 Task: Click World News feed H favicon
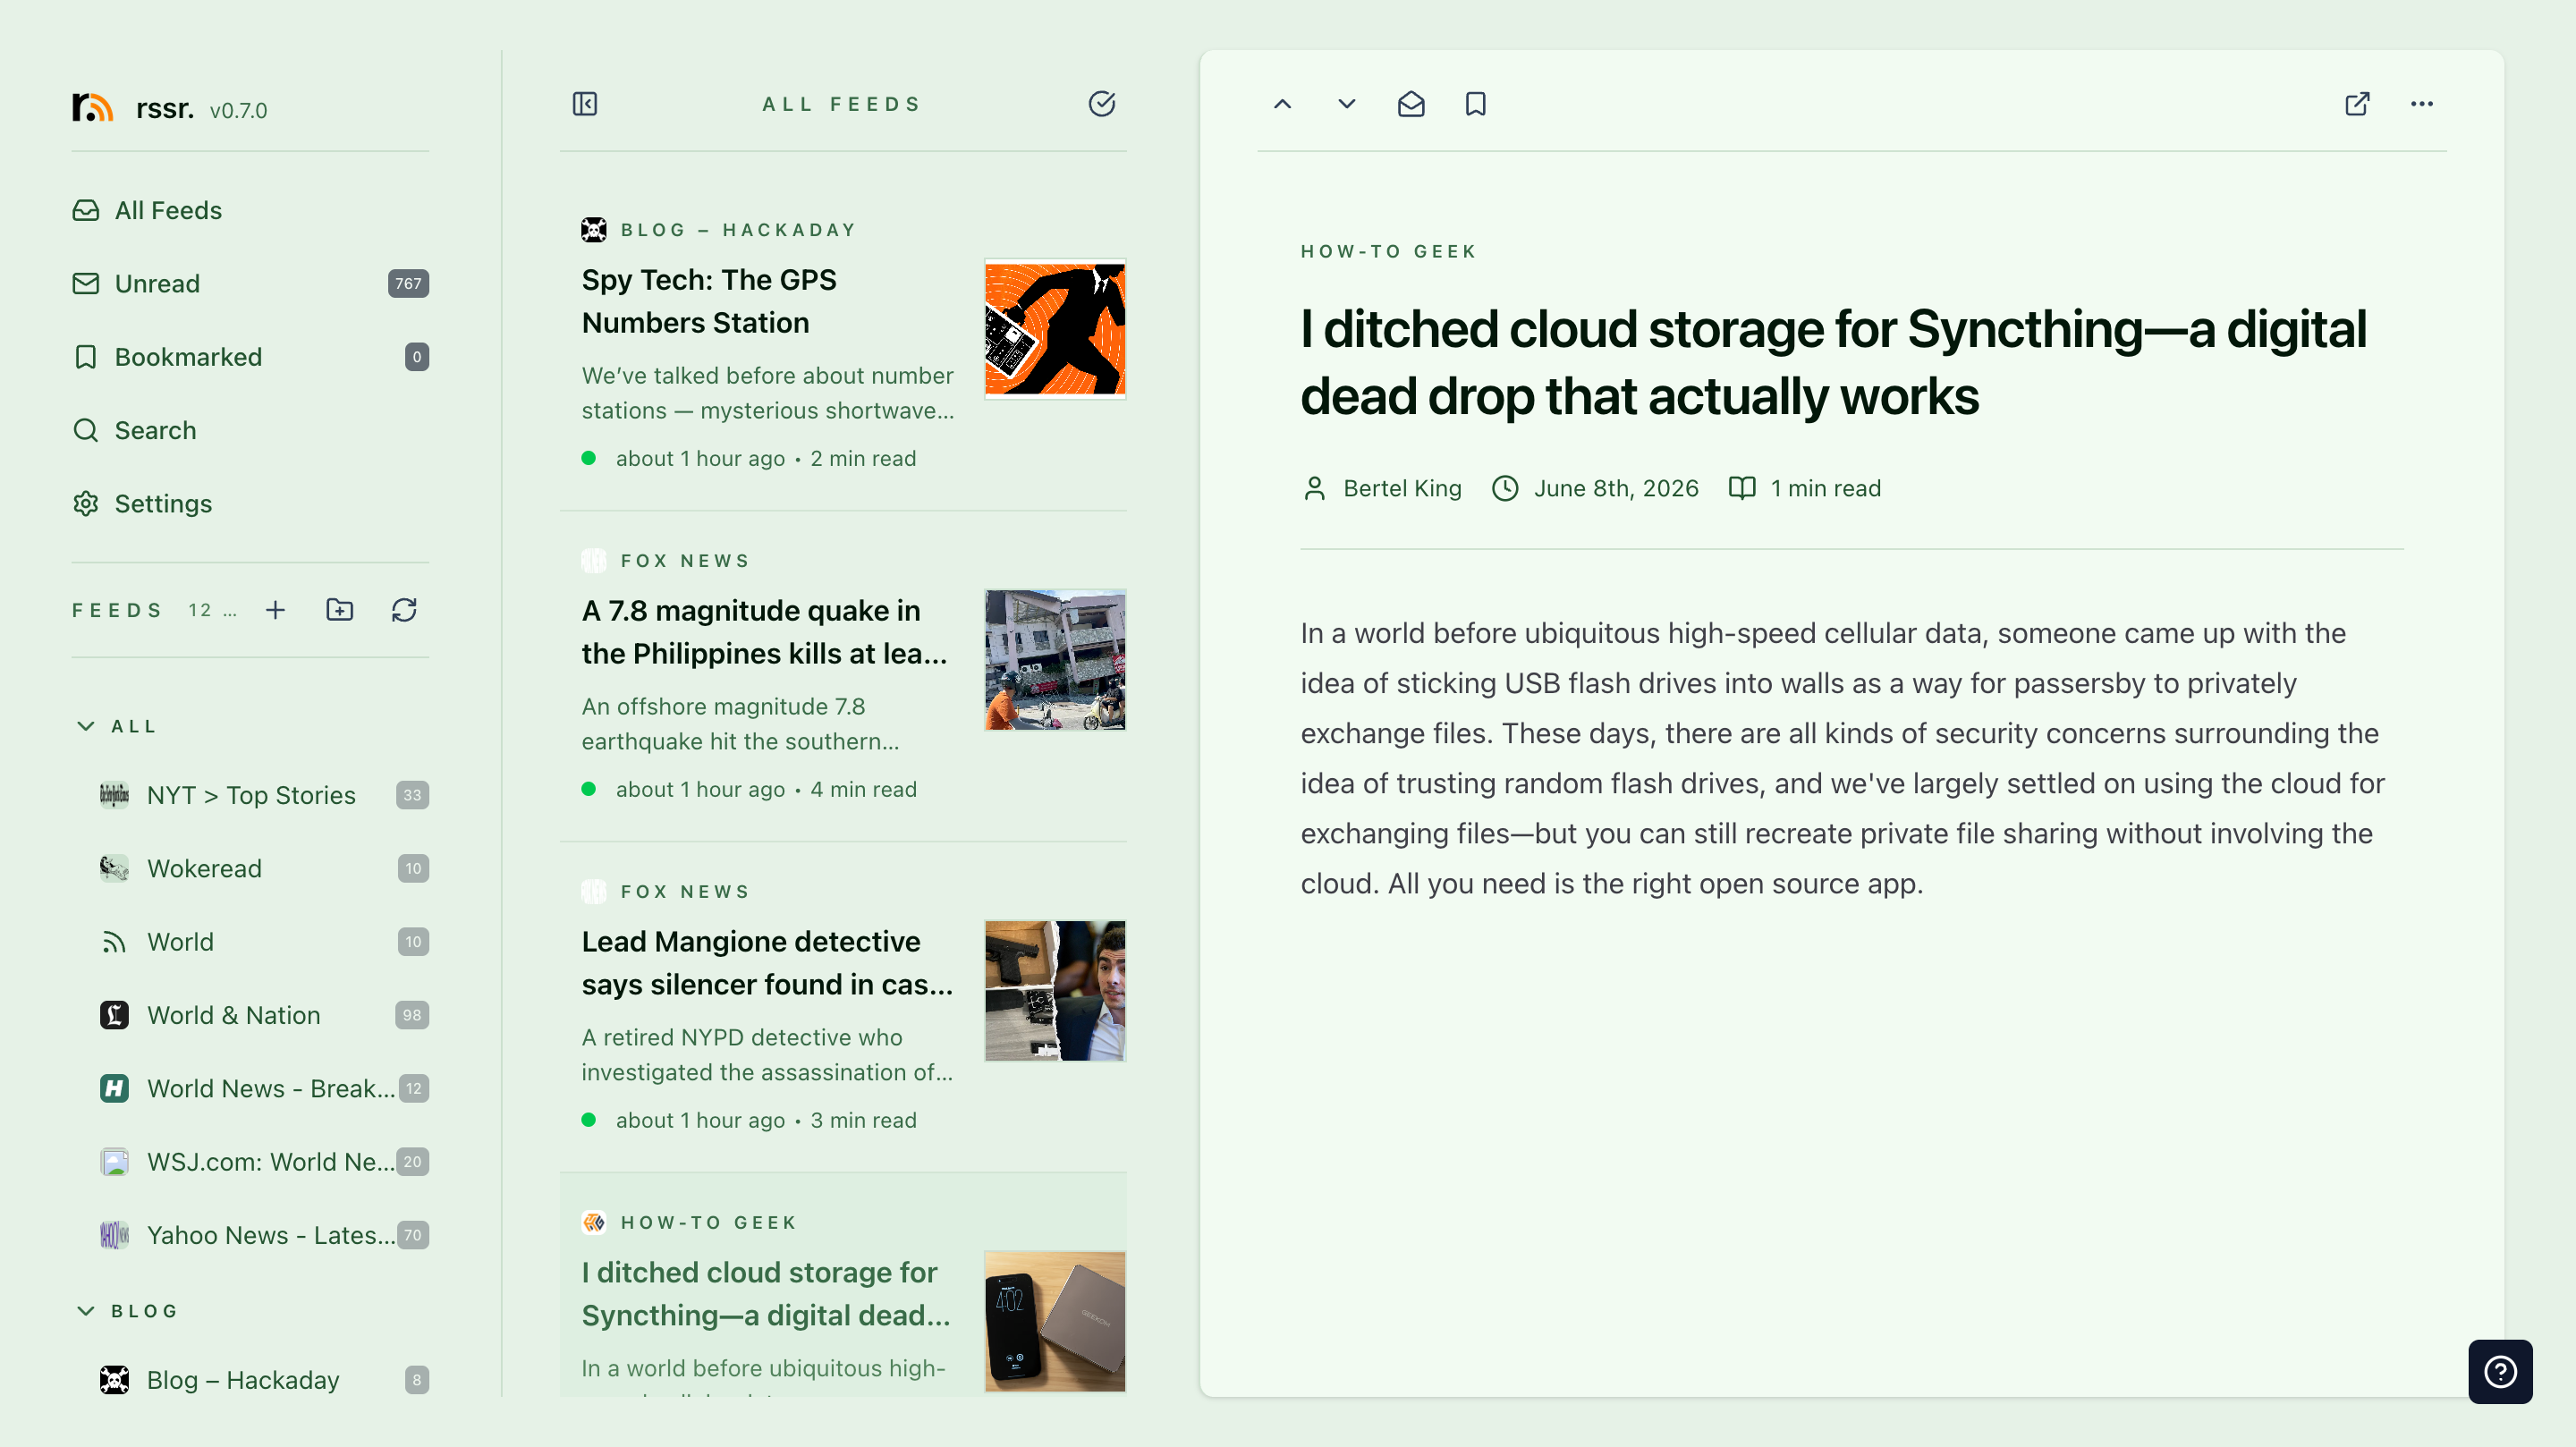(x=114, y=1088)
